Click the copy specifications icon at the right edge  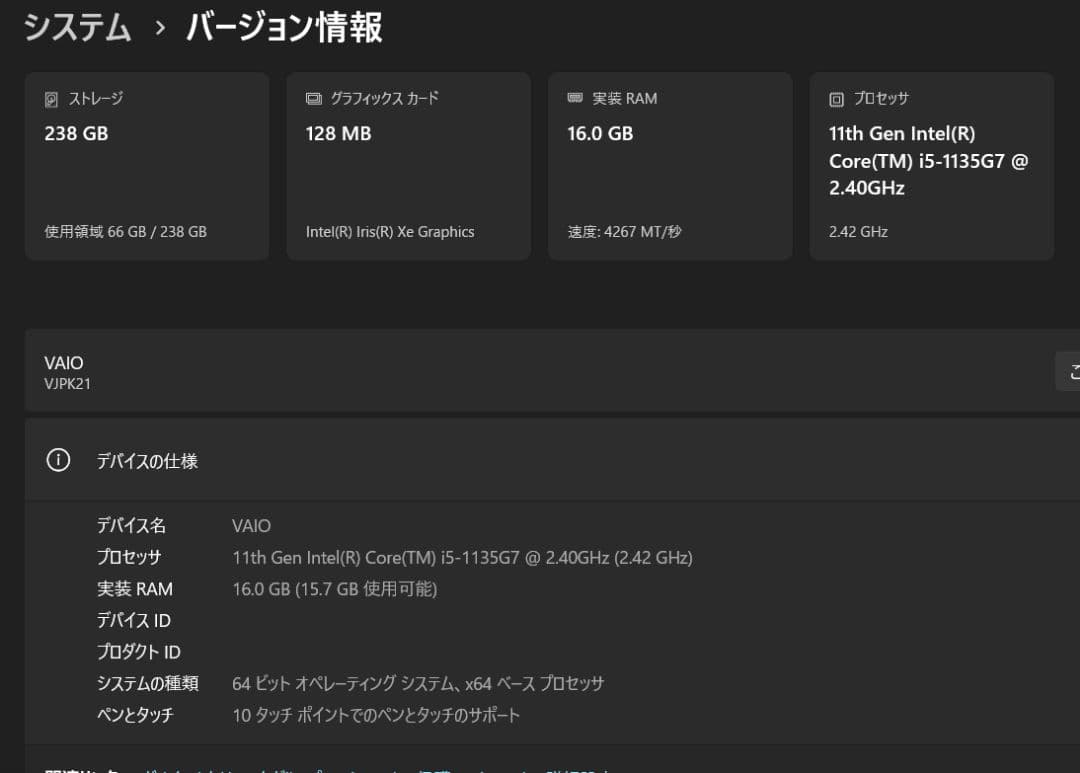[1073, 370]
